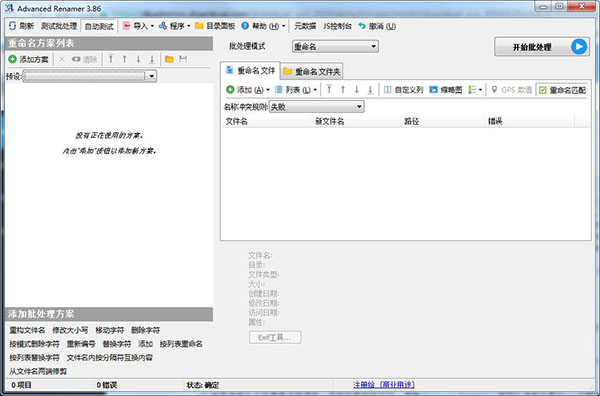Add 重构文件名 method
Screen dimensions: 600x396
pos(27,330)
